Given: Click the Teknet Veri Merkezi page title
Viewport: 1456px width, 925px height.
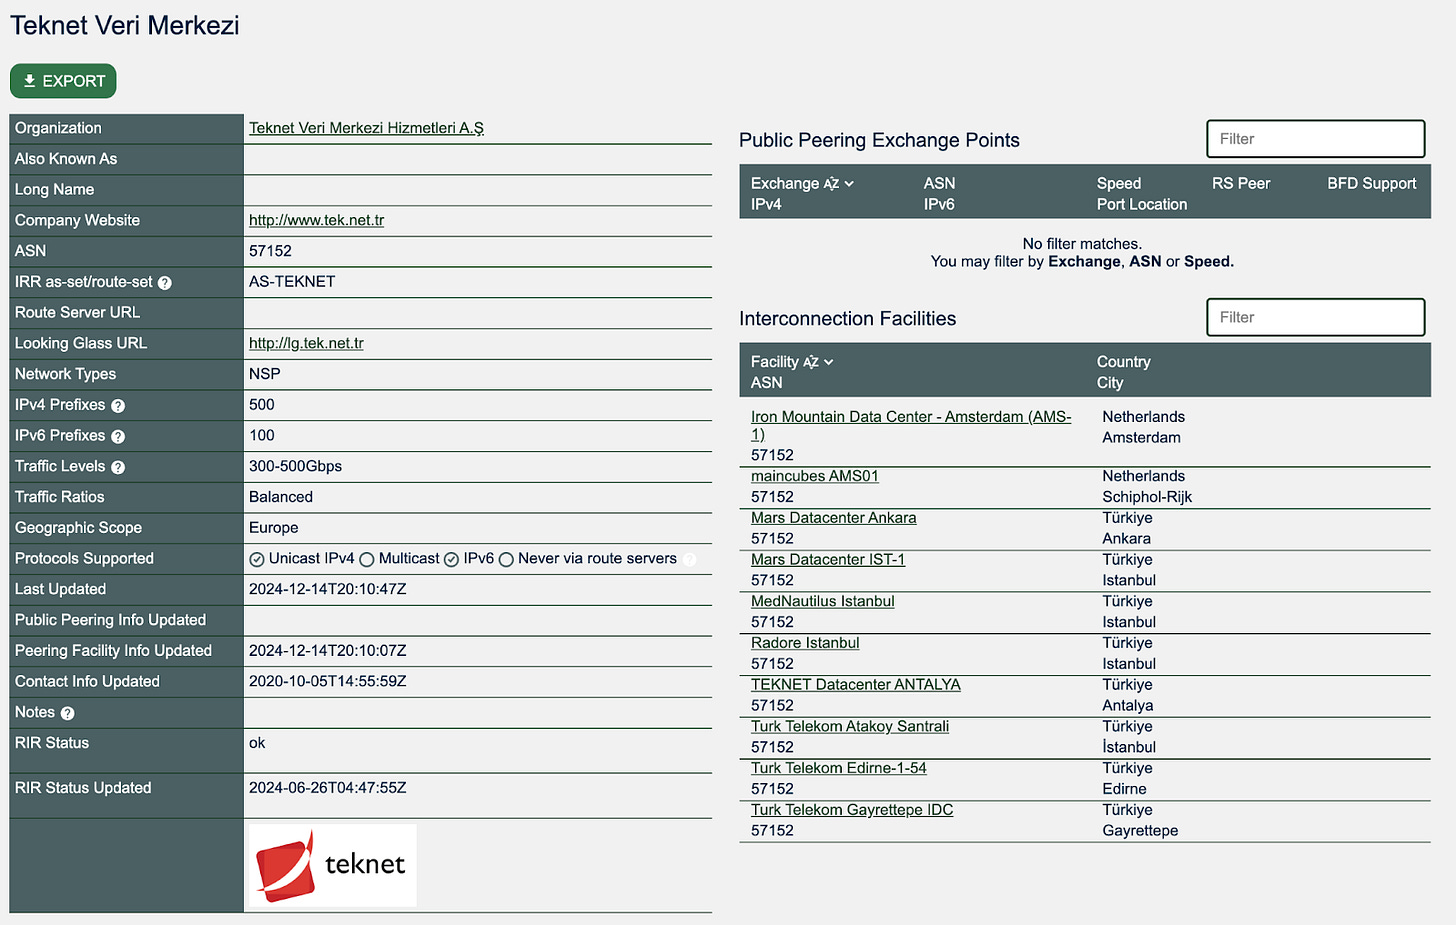Looking at the screenshot, I should click(x=125, y=26).
